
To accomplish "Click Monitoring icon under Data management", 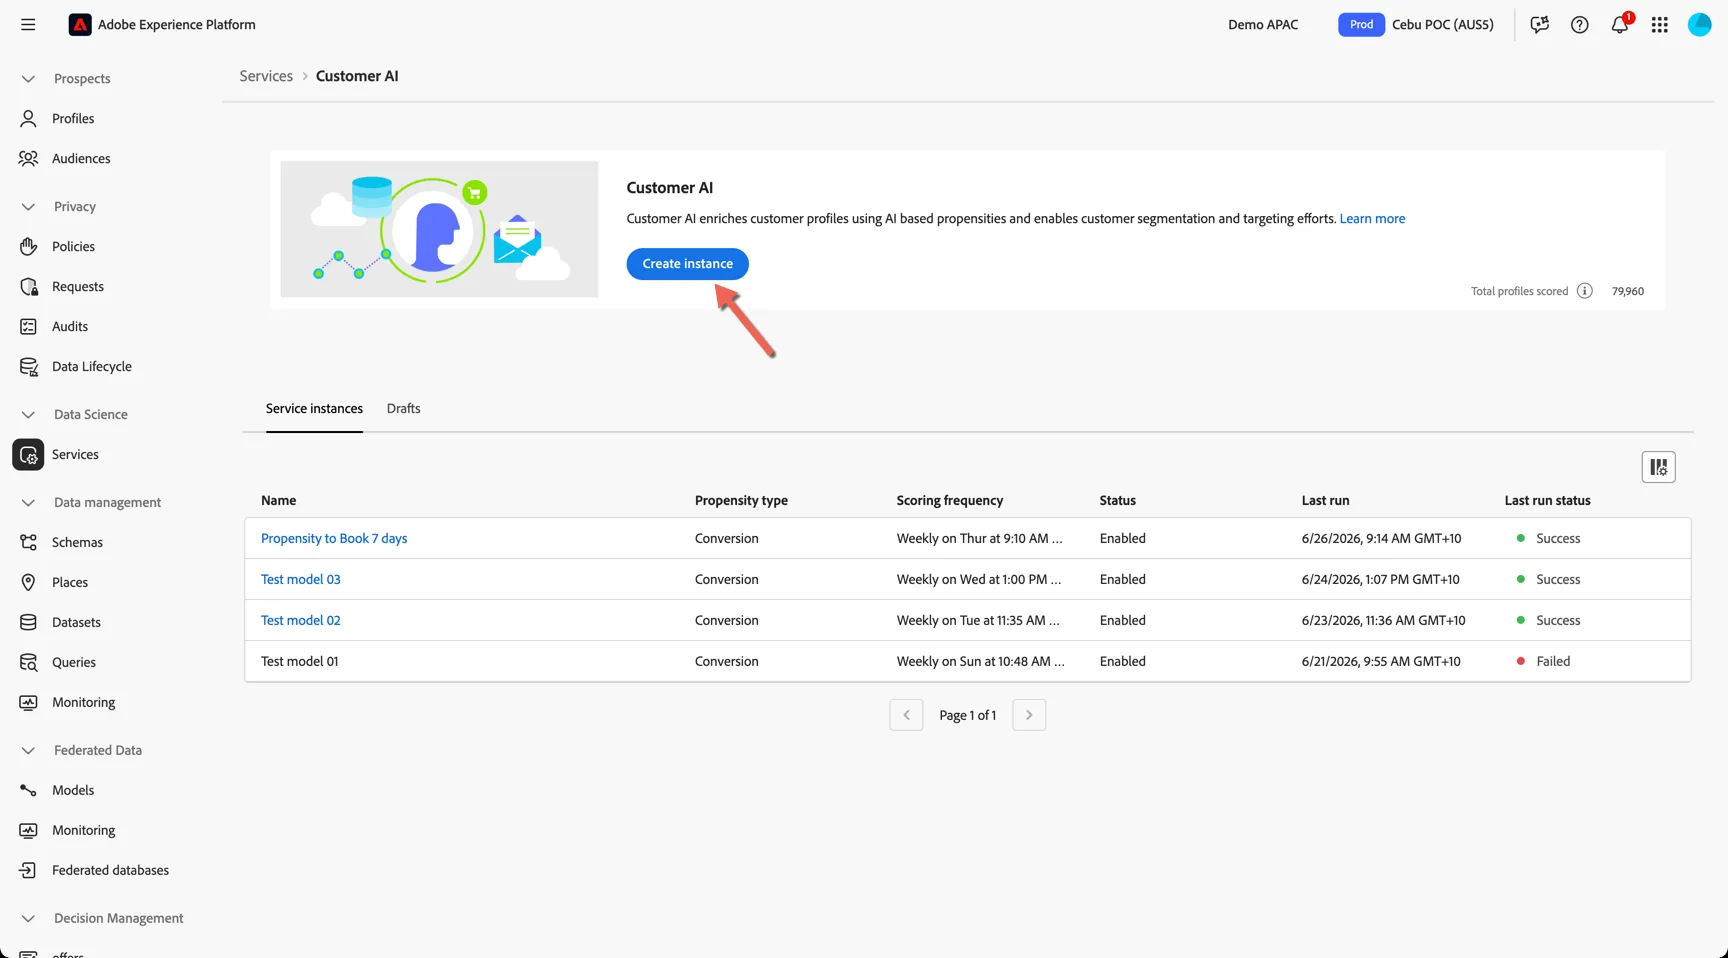I will pos(28,703).
